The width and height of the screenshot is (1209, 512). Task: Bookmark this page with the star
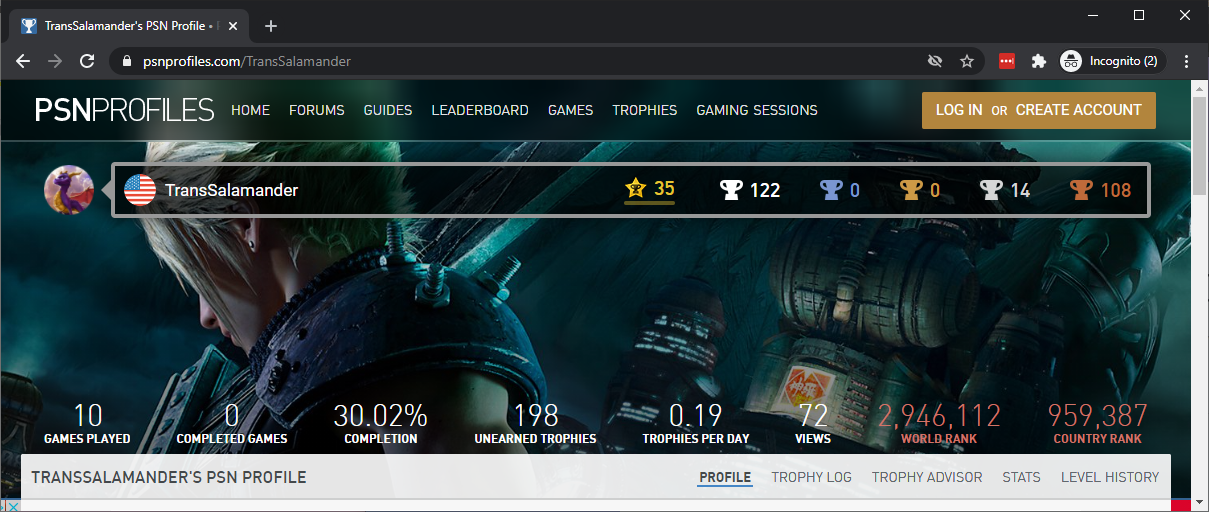967,61
